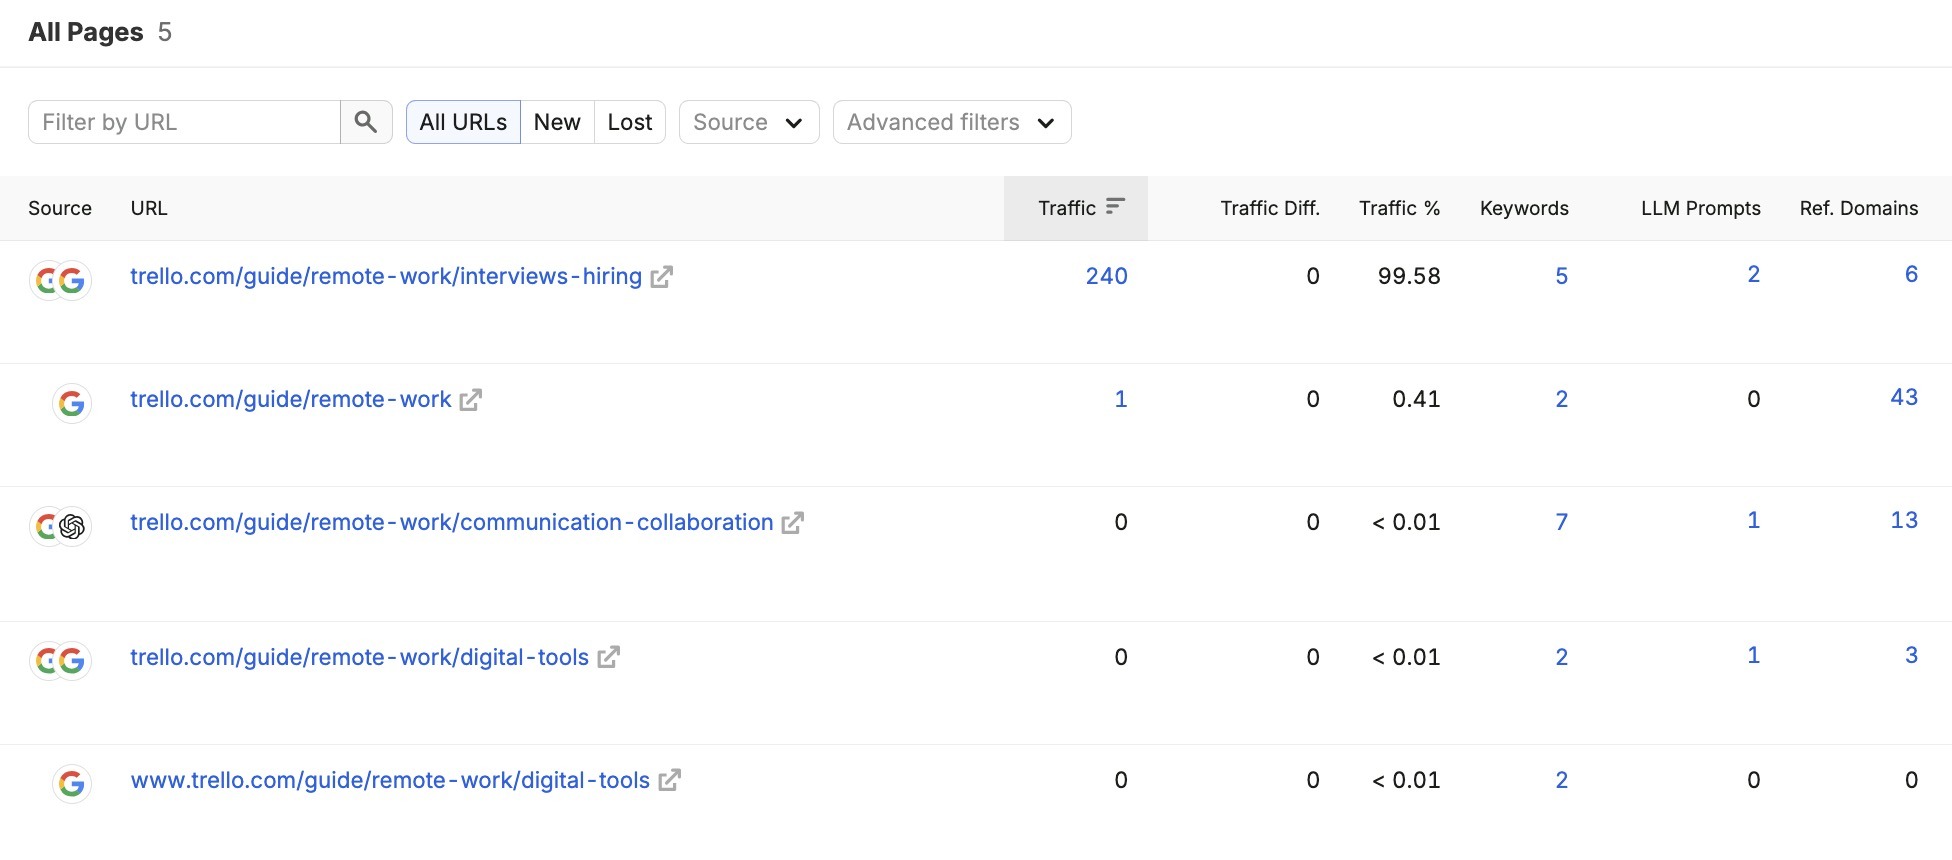Focus the Filter by URL input

185,122
